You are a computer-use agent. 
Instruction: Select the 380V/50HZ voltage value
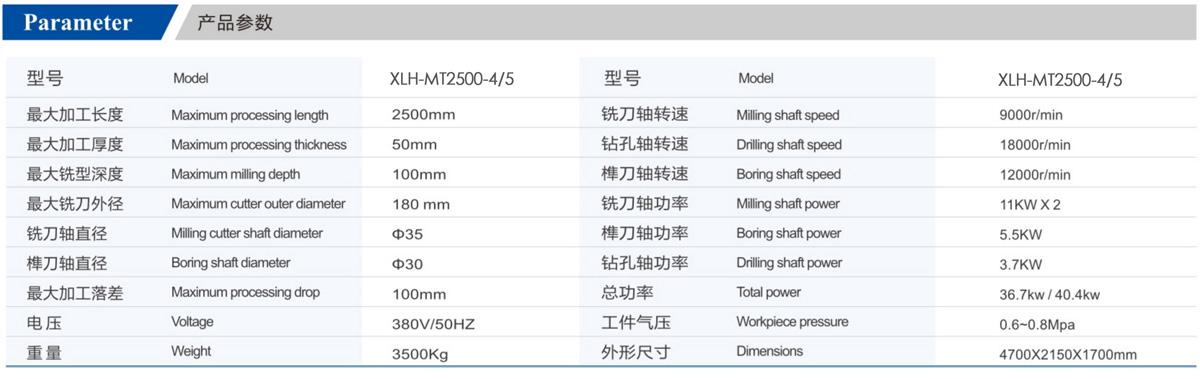(431, 324)
